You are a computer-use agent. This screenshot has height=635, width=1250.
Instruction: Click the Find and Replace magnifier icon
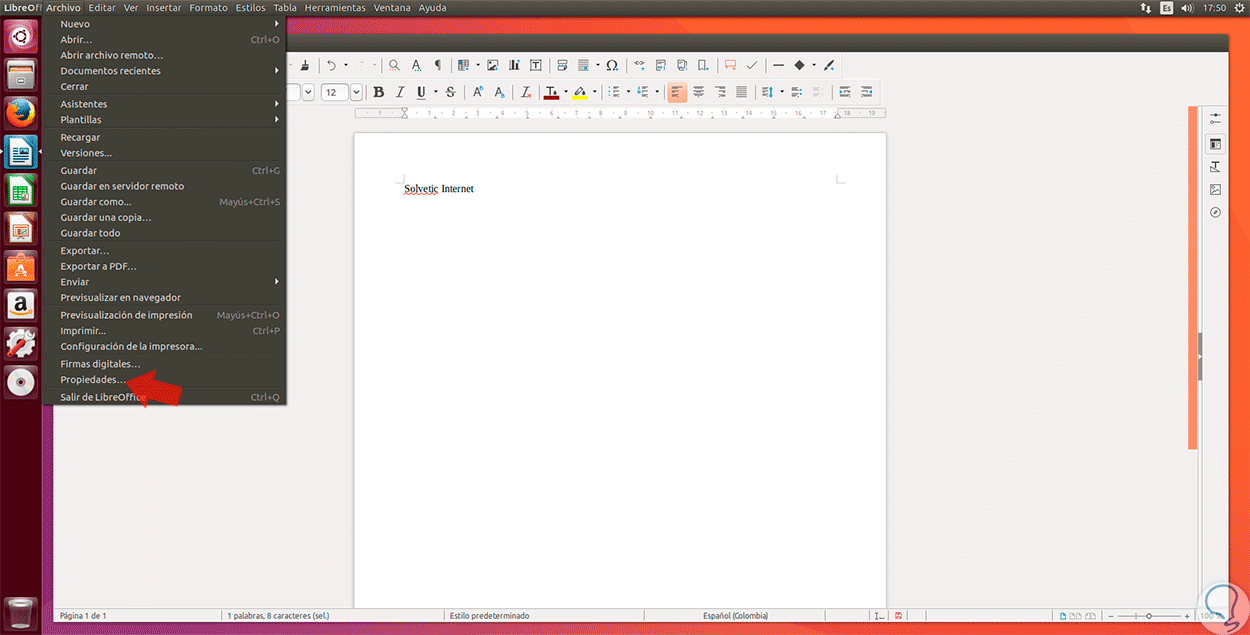394,66
